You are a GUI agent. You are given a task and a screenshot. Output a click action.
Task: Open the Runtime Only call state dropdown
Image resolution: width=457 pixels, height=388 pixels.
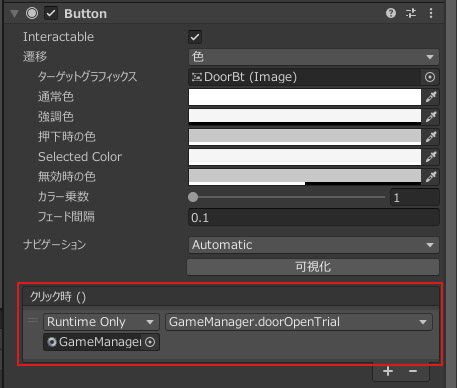101,322
